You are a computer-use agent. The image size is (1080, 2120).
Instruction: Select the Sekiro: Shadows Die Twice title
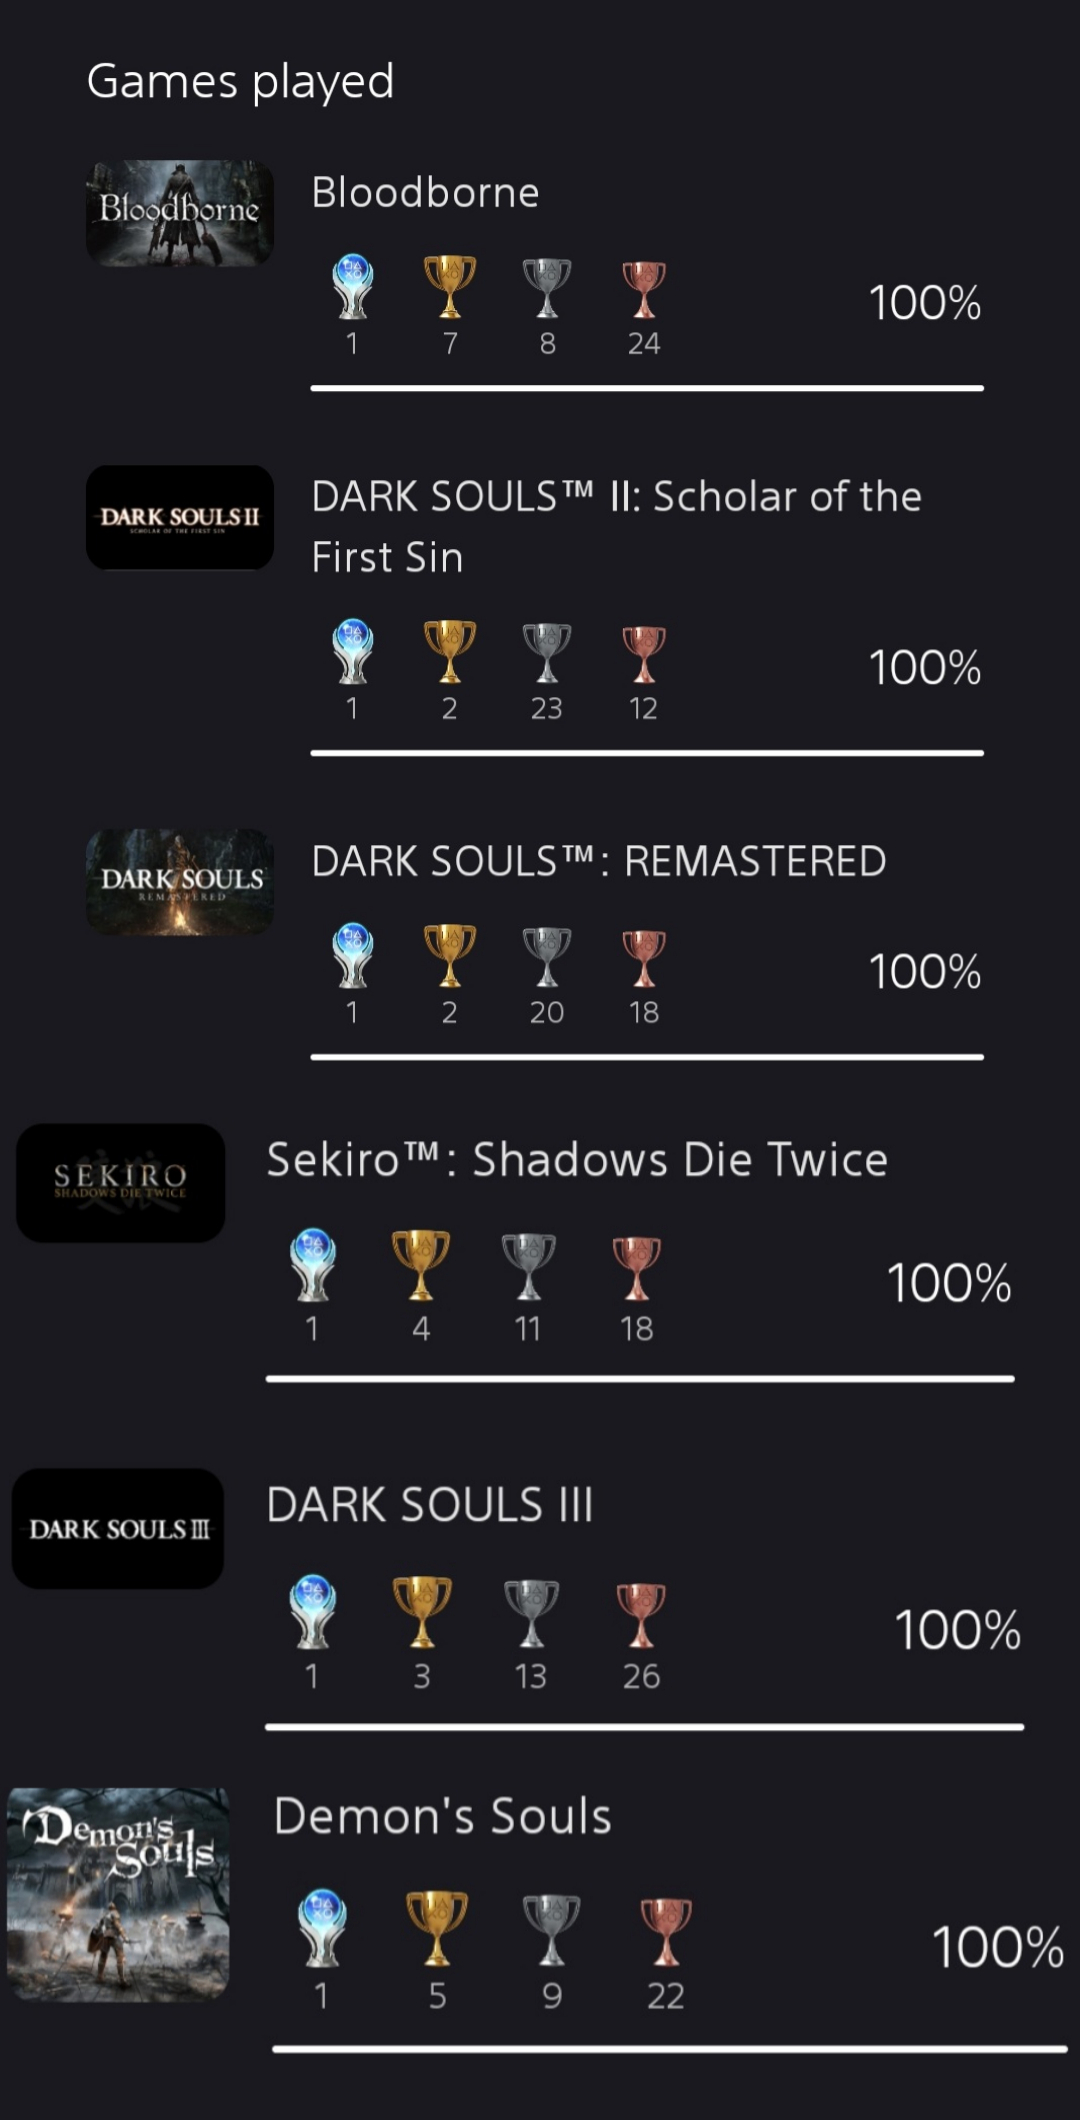pyautogui.click(x=577, y=1159)
